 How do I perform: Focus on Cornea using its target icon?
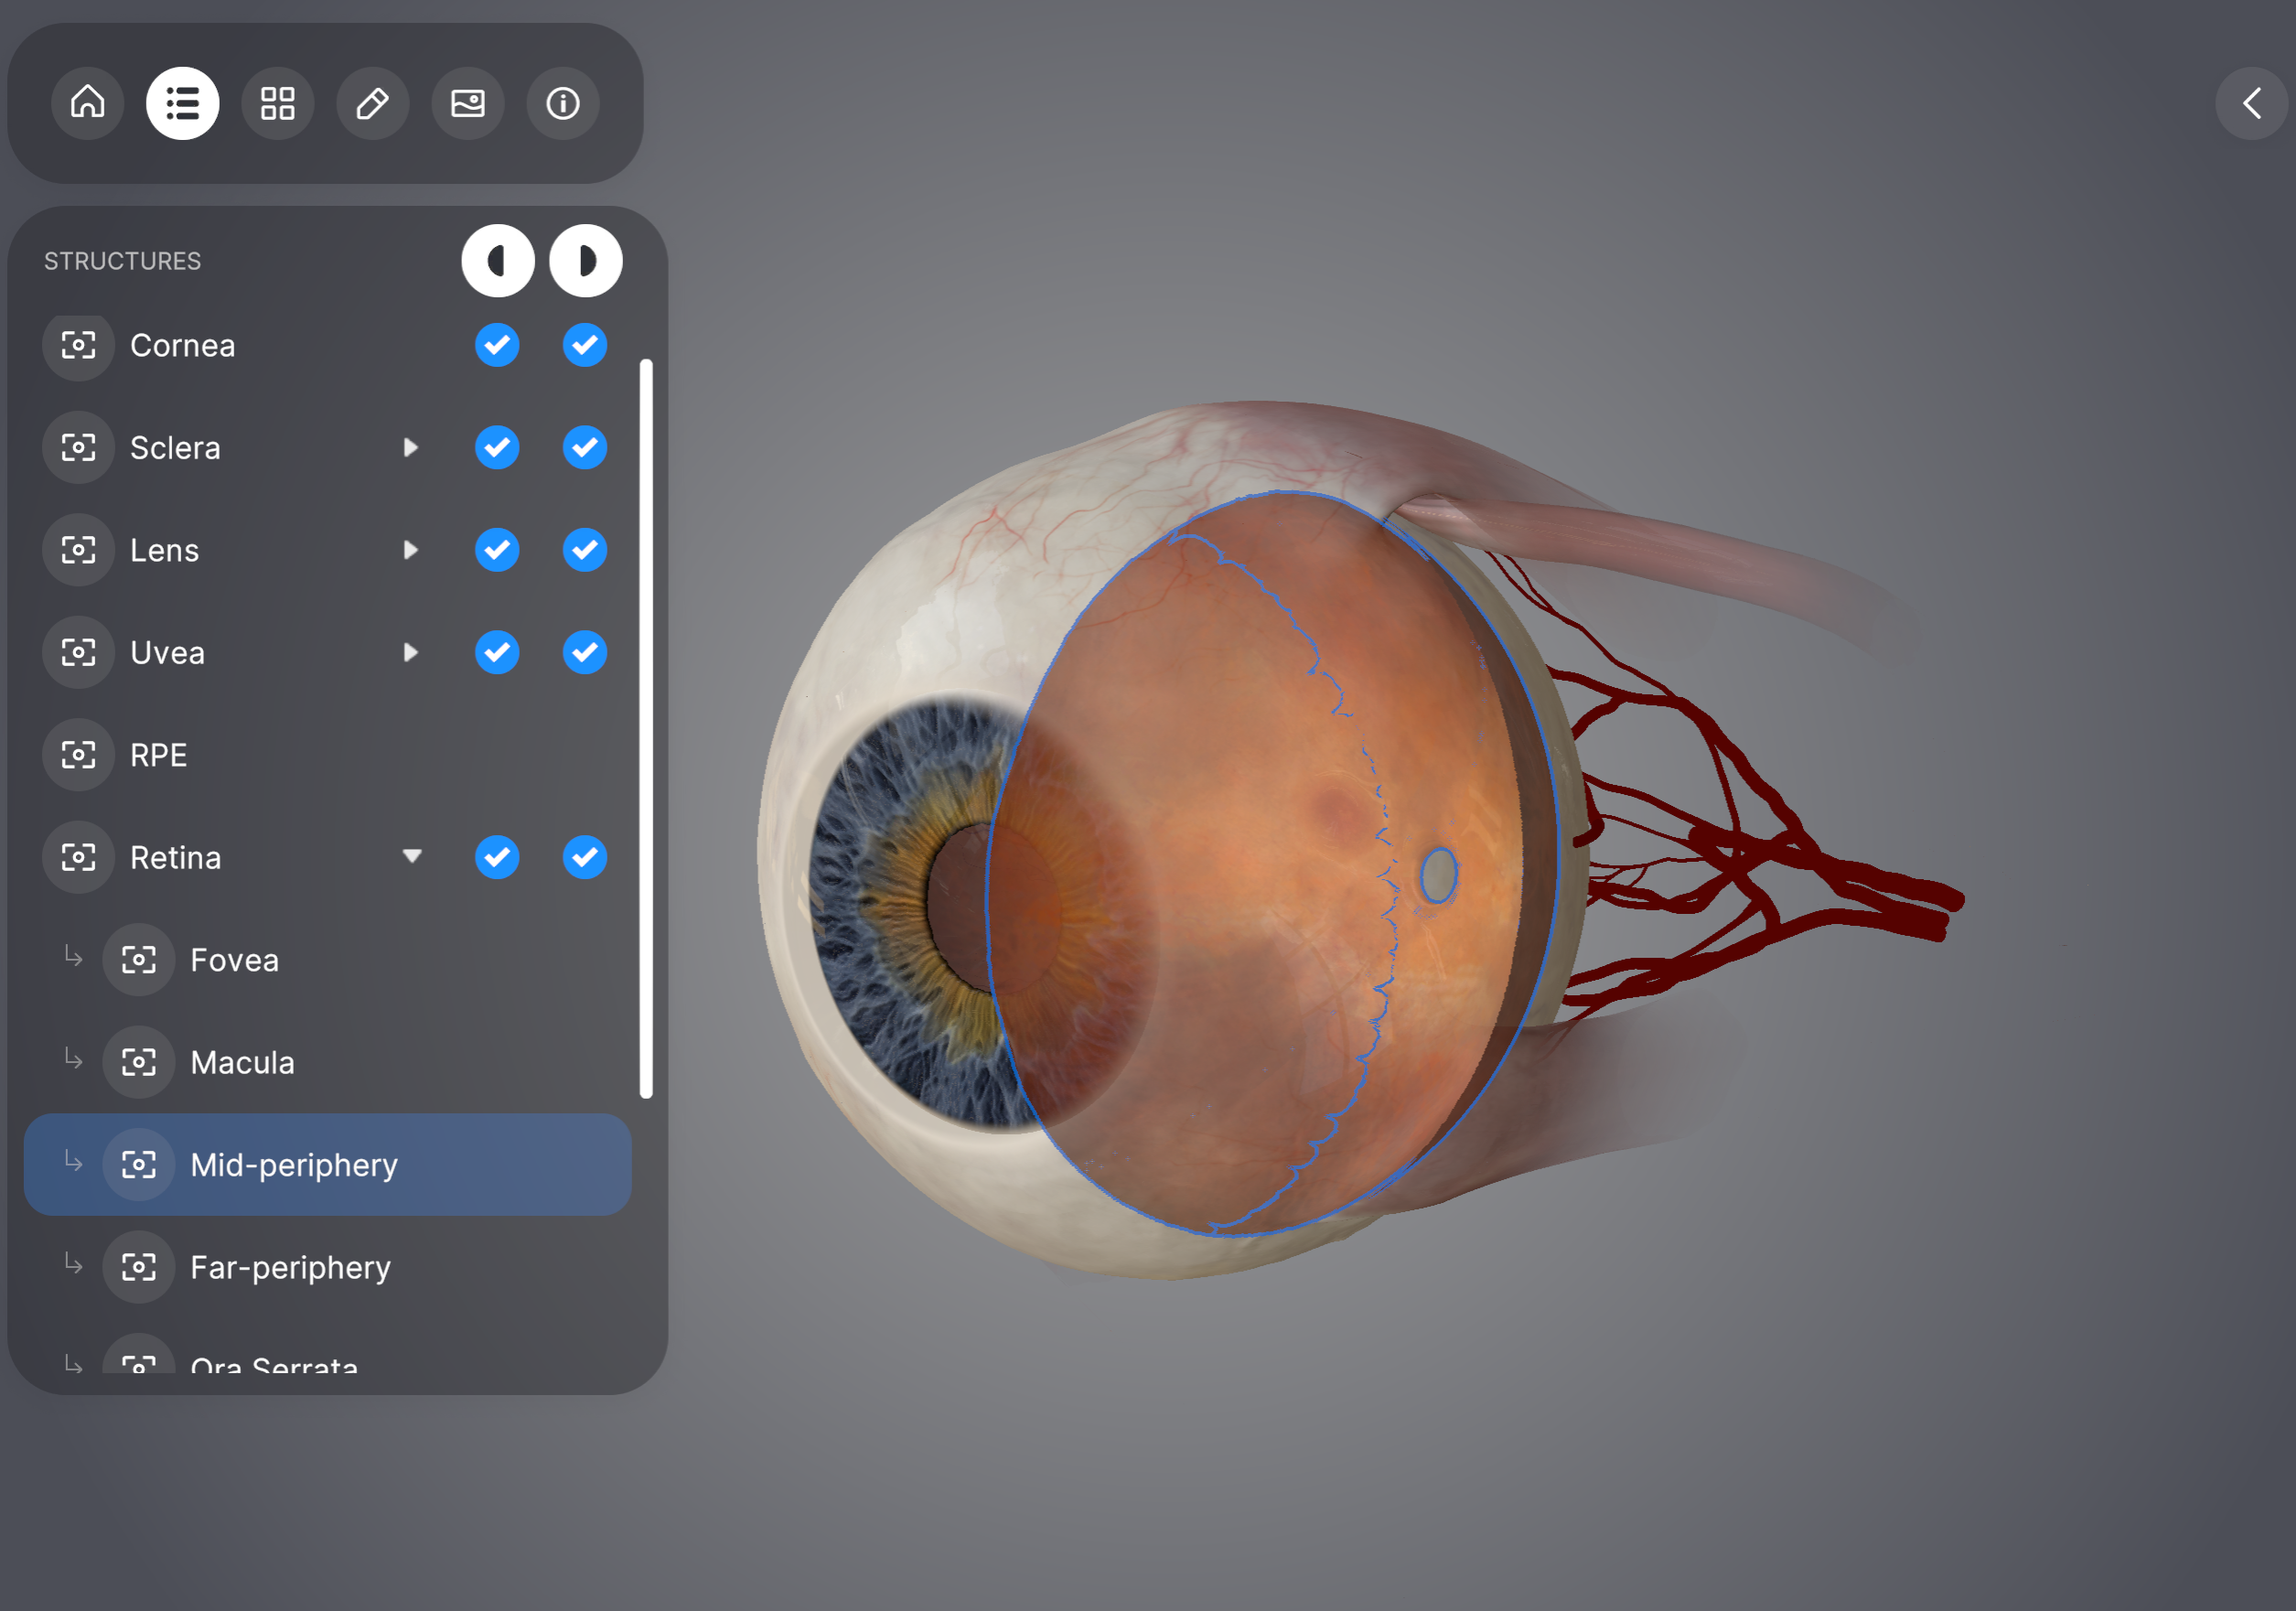click(78, 345)
